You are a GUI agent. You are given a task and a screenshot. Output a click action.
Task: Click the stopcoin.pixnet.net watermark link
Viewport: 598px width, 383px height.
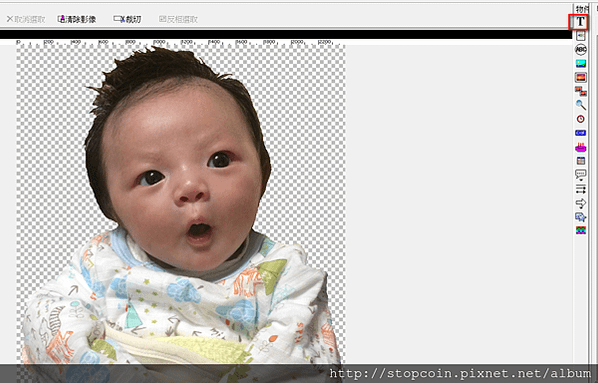tap(460, 373)
